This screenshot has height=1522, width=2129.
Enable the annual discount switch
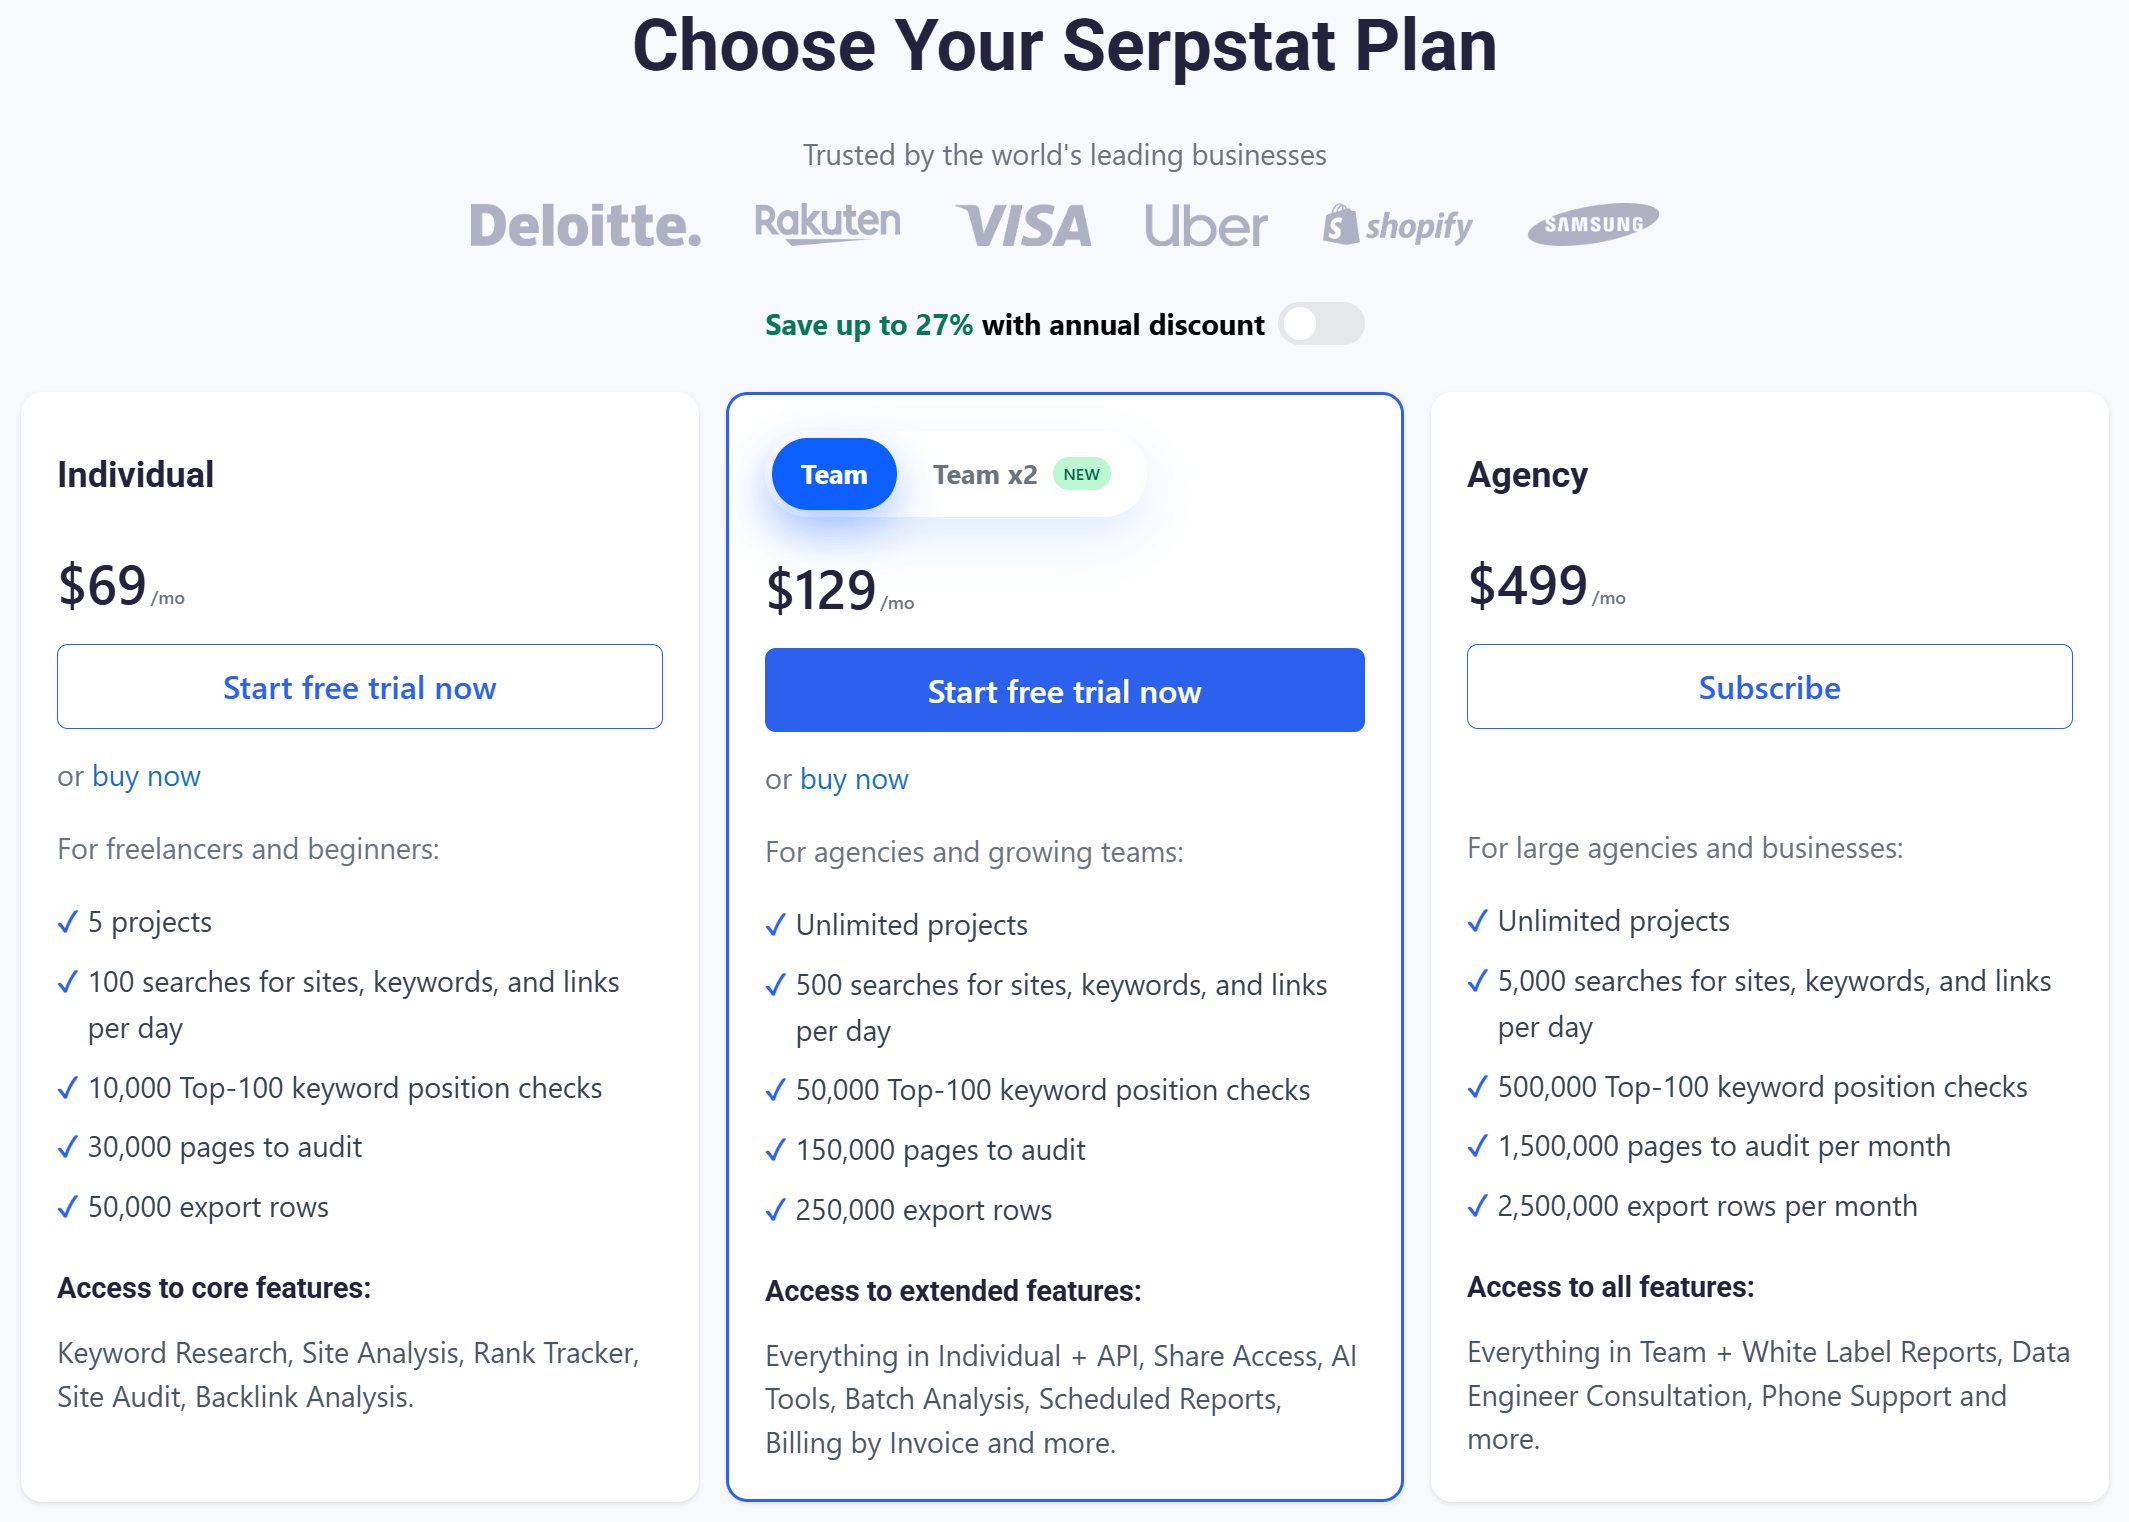pos(1321,324)
